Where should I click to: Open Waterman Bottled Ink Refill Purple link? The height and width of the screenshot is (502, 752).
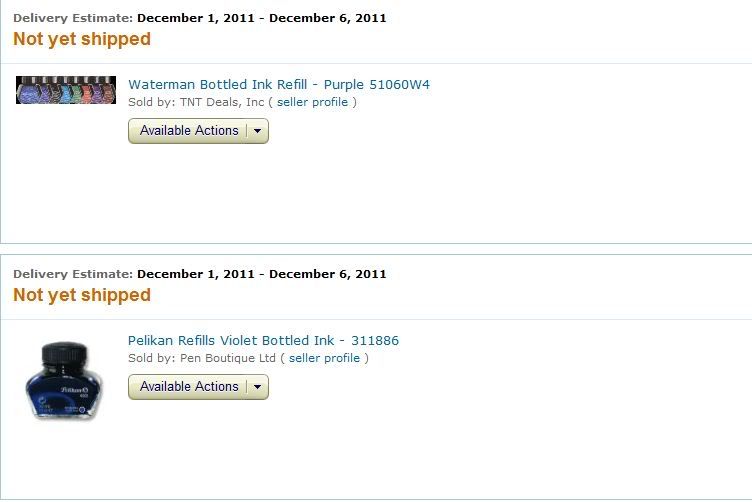click(279, 84)
